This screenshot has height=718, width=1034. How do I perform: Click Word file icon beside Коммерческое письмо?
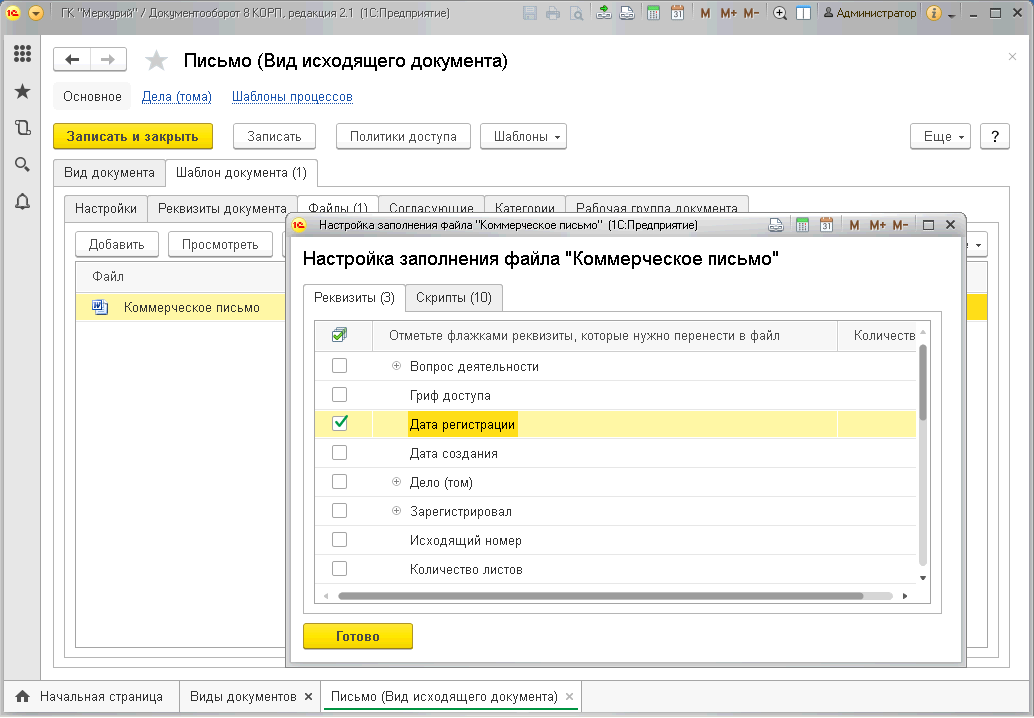tap(100, 307)
